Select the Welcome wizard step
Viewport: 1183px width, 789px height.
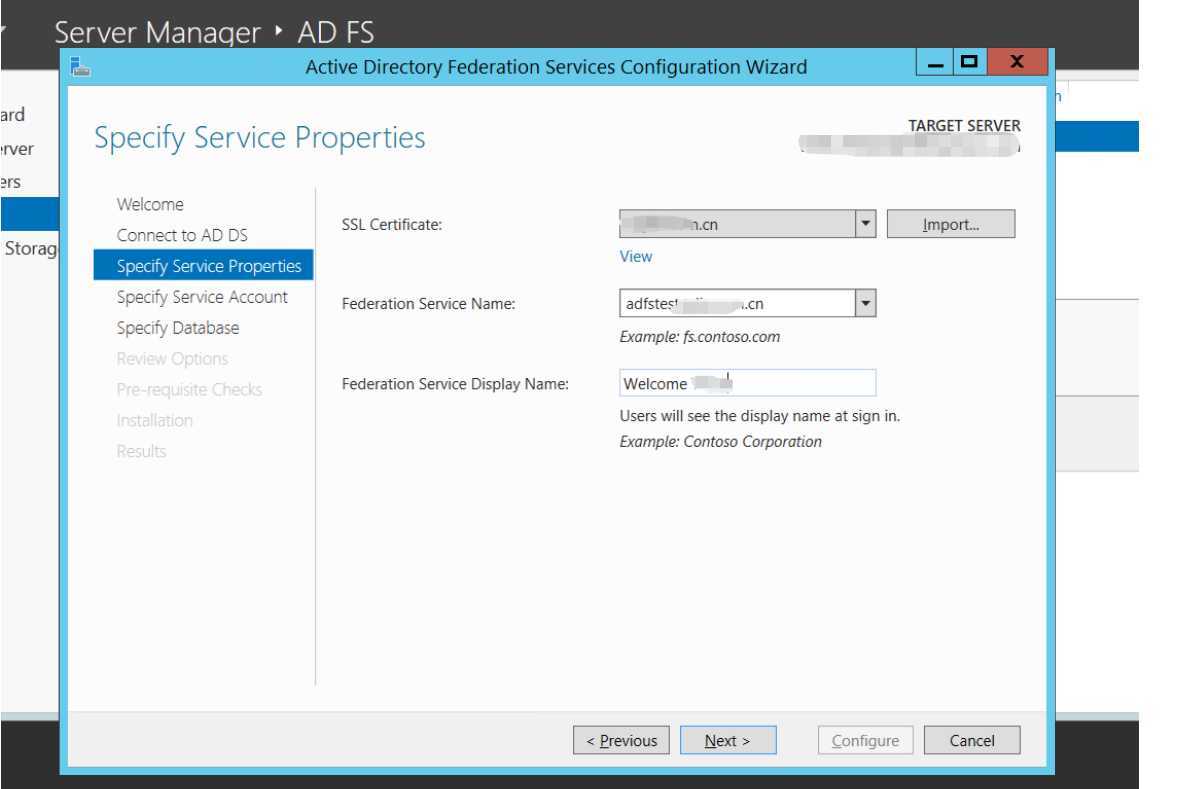click(150, 204)
